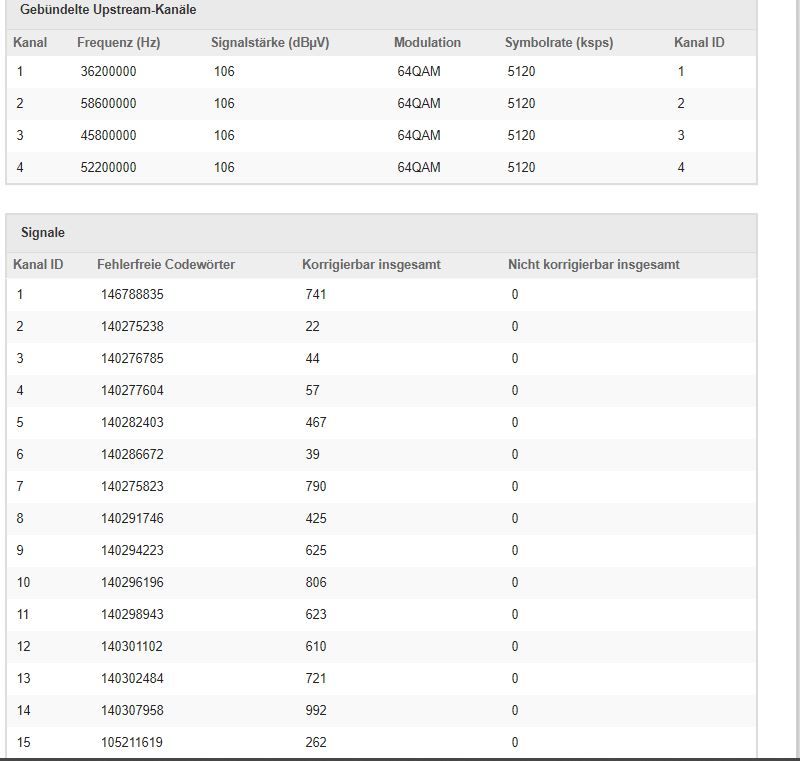Select the codeword count 146788835
This screenshot has height=761, width=800.
[x=132, y=295]
